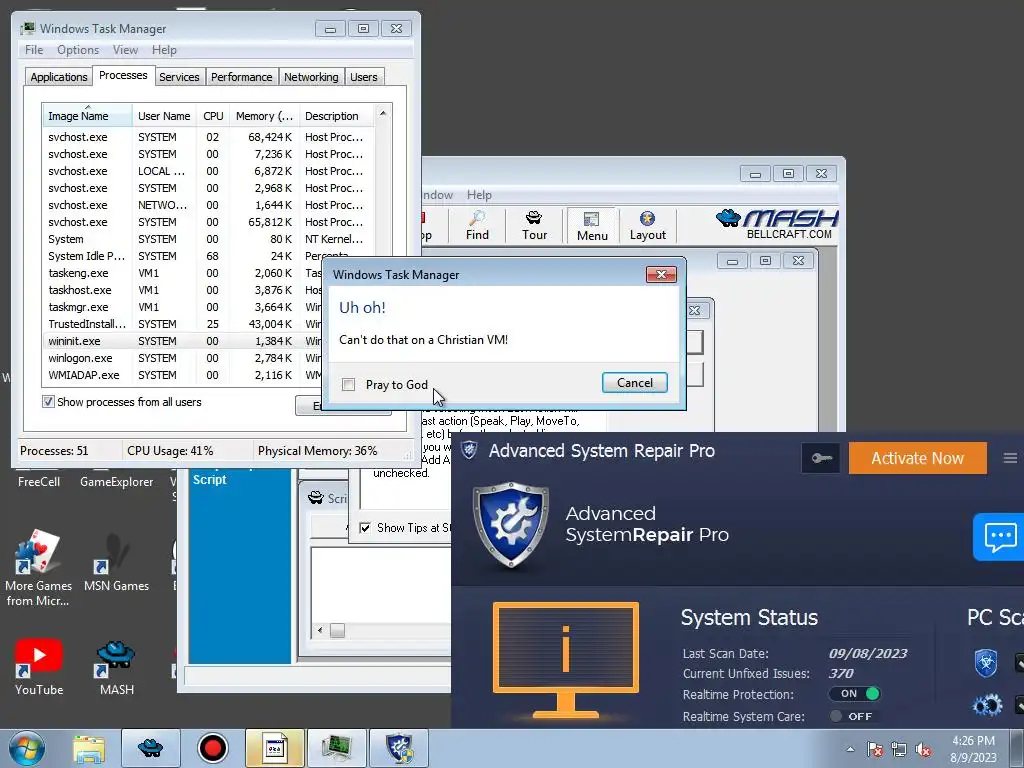Viewport: 1024px width, 768px height.
Task: Click the muted volume tray icon
Action: 923,750
